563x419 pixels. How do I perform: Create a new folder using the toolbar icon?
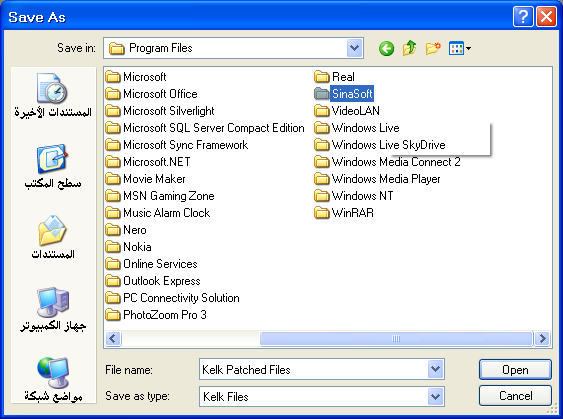pos(433,48)
